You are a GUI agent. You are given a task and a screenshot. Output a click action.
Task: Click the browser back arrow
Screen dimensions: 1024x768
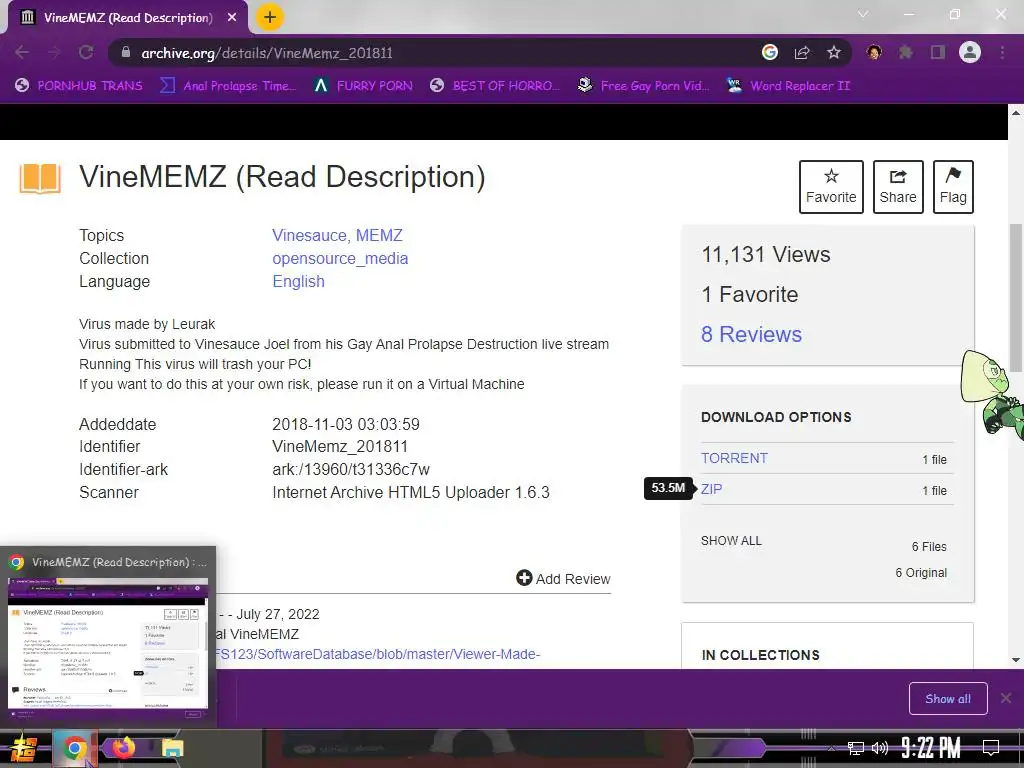pos(22,52)
